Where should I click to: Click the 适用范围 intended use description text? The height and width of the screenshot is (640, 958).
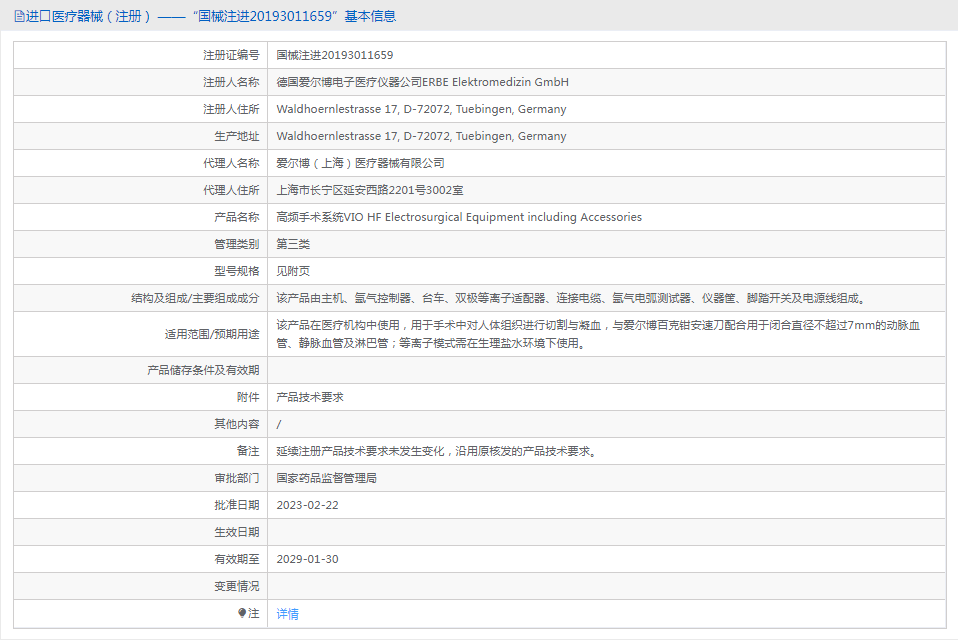tap(598, 334)
